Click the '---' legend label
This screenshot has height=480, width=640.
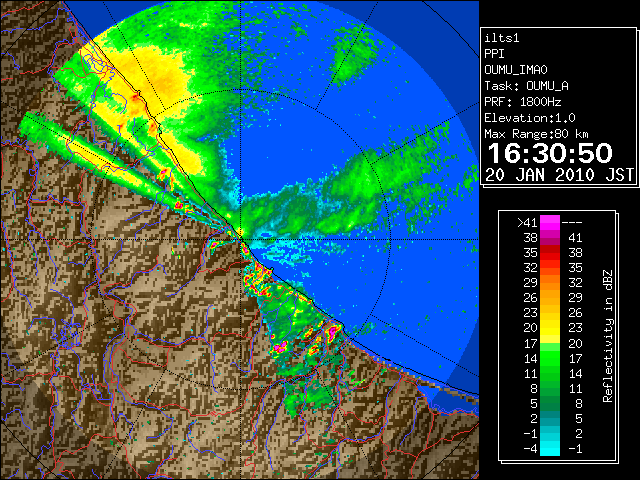coord(572,223)
